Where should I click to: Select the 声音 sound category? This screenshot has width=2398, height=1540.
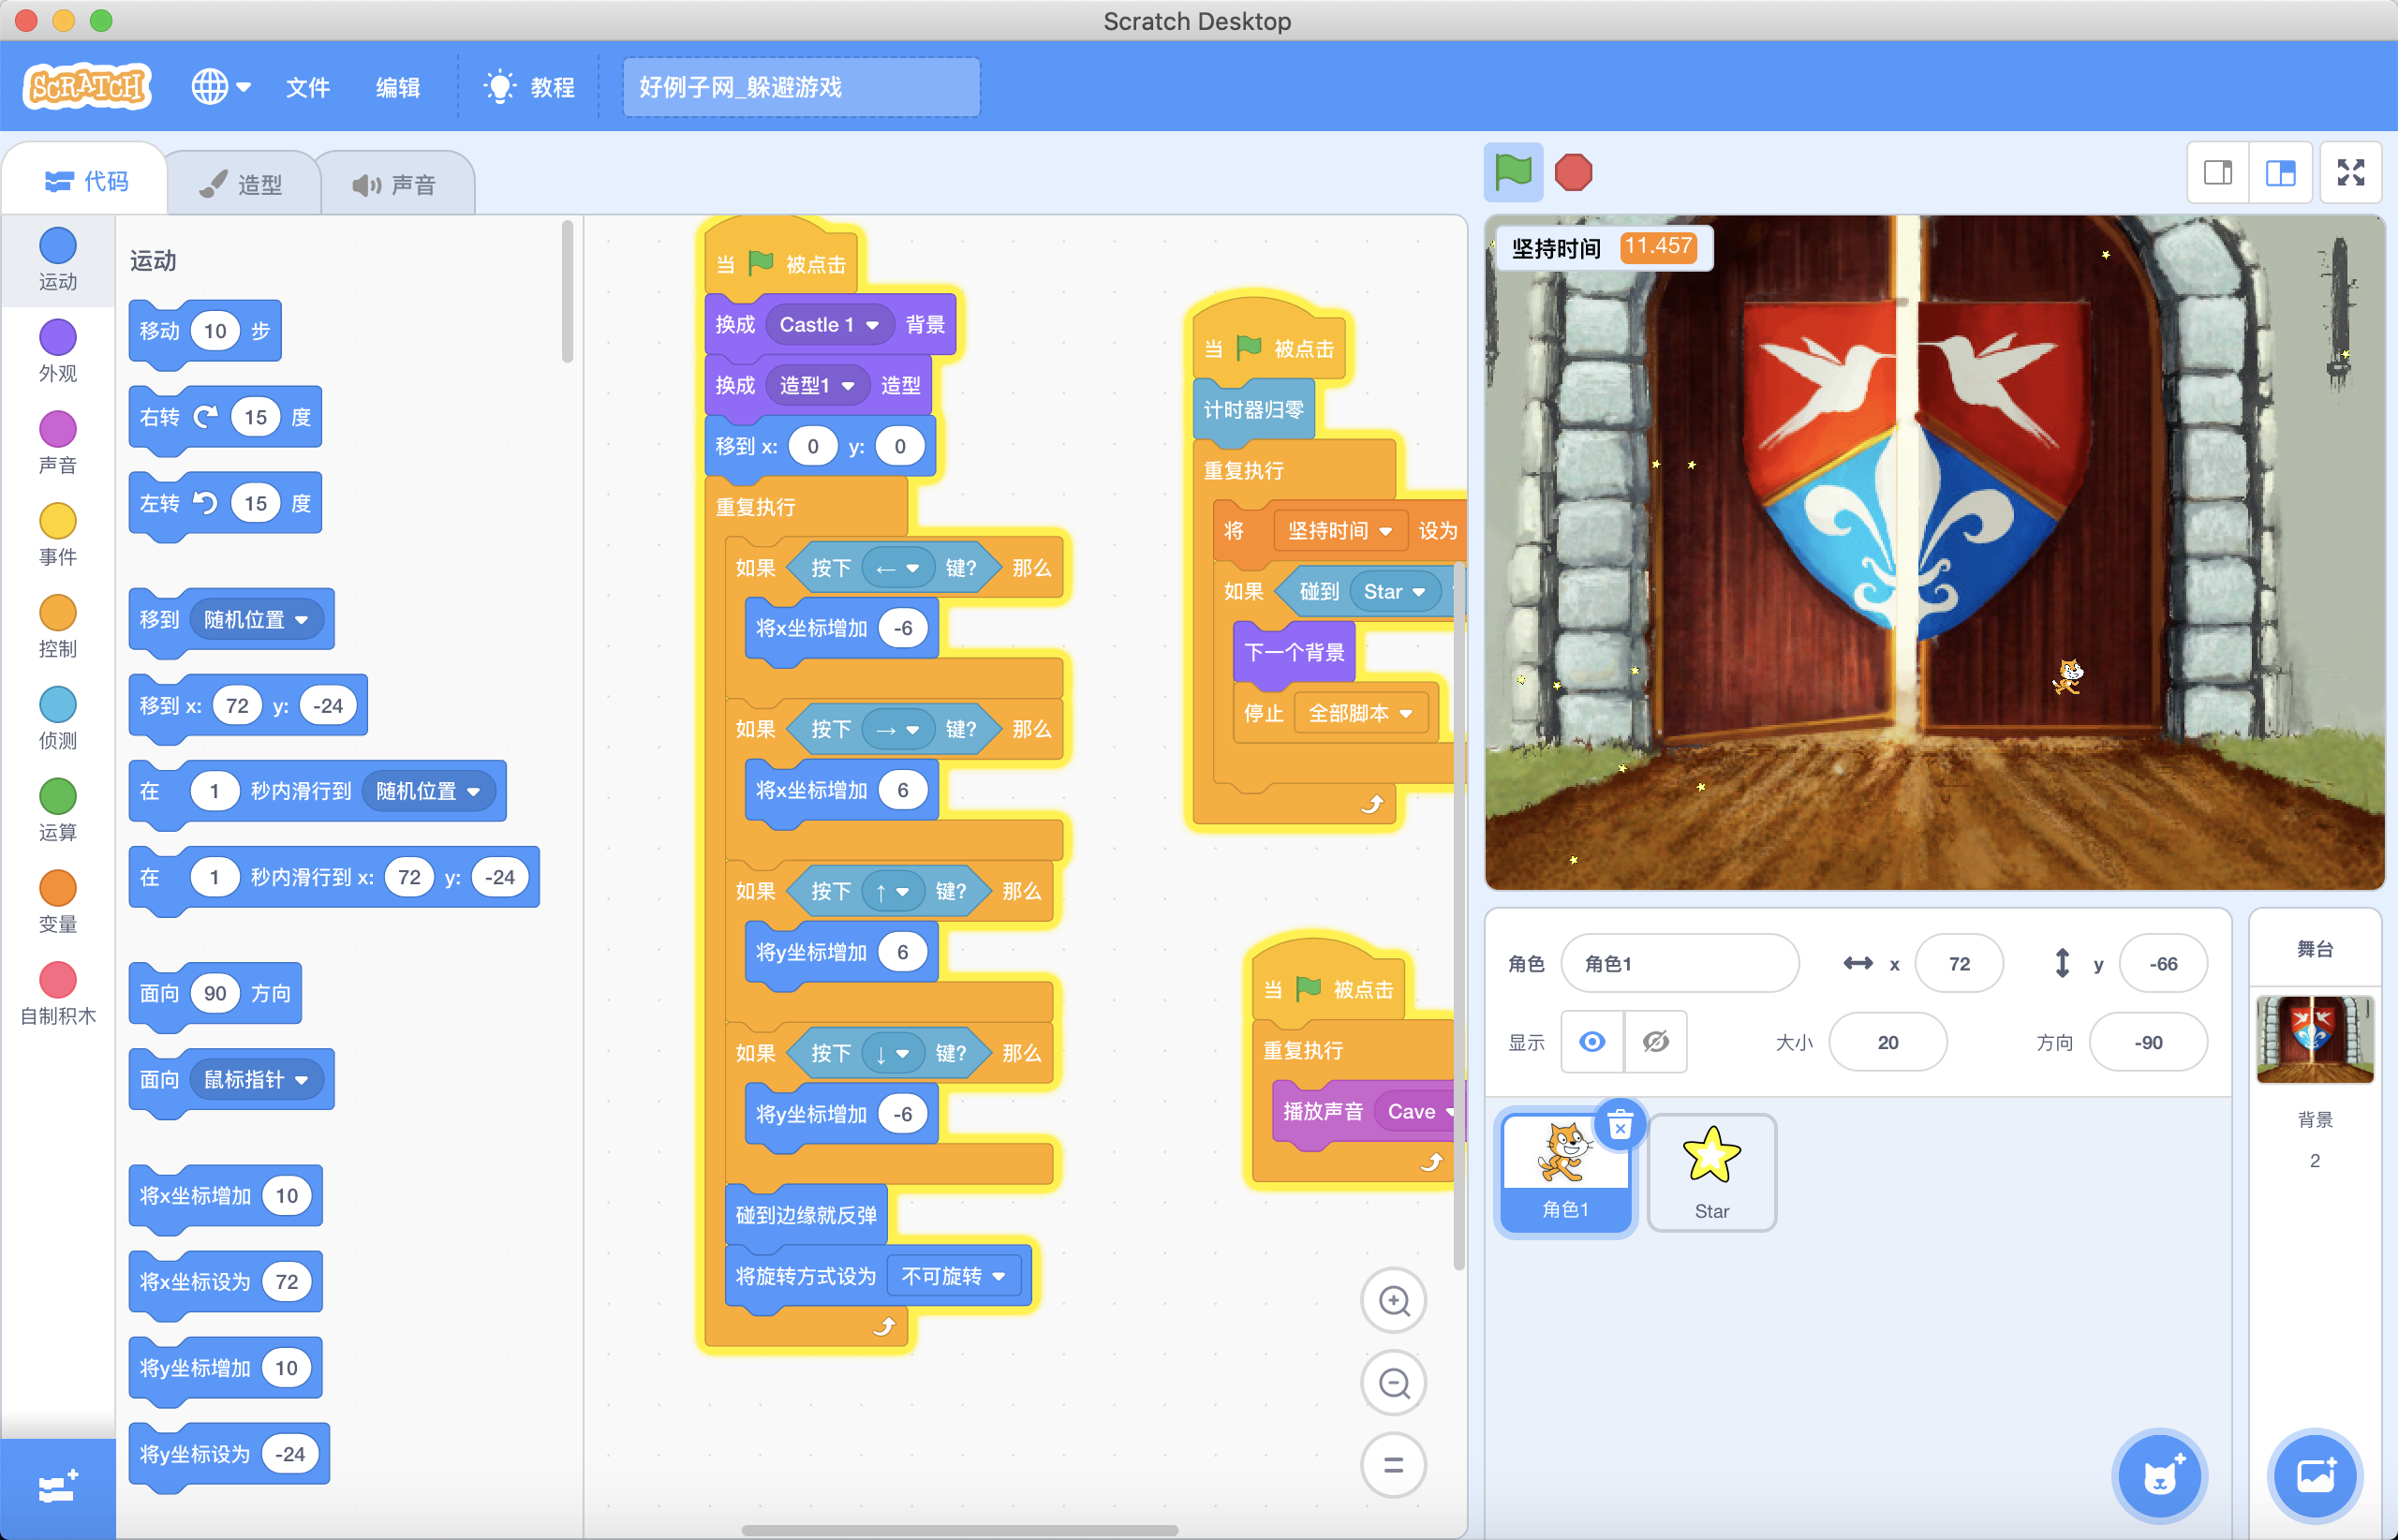(58, 444)
